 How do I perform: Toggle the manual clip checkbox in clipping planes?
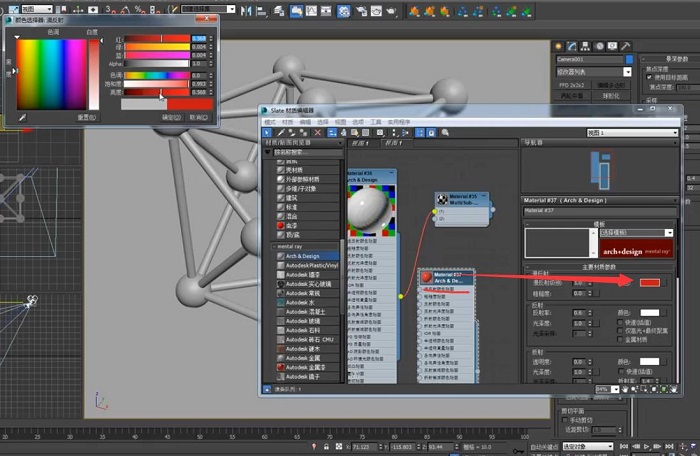tap(565, 420)
